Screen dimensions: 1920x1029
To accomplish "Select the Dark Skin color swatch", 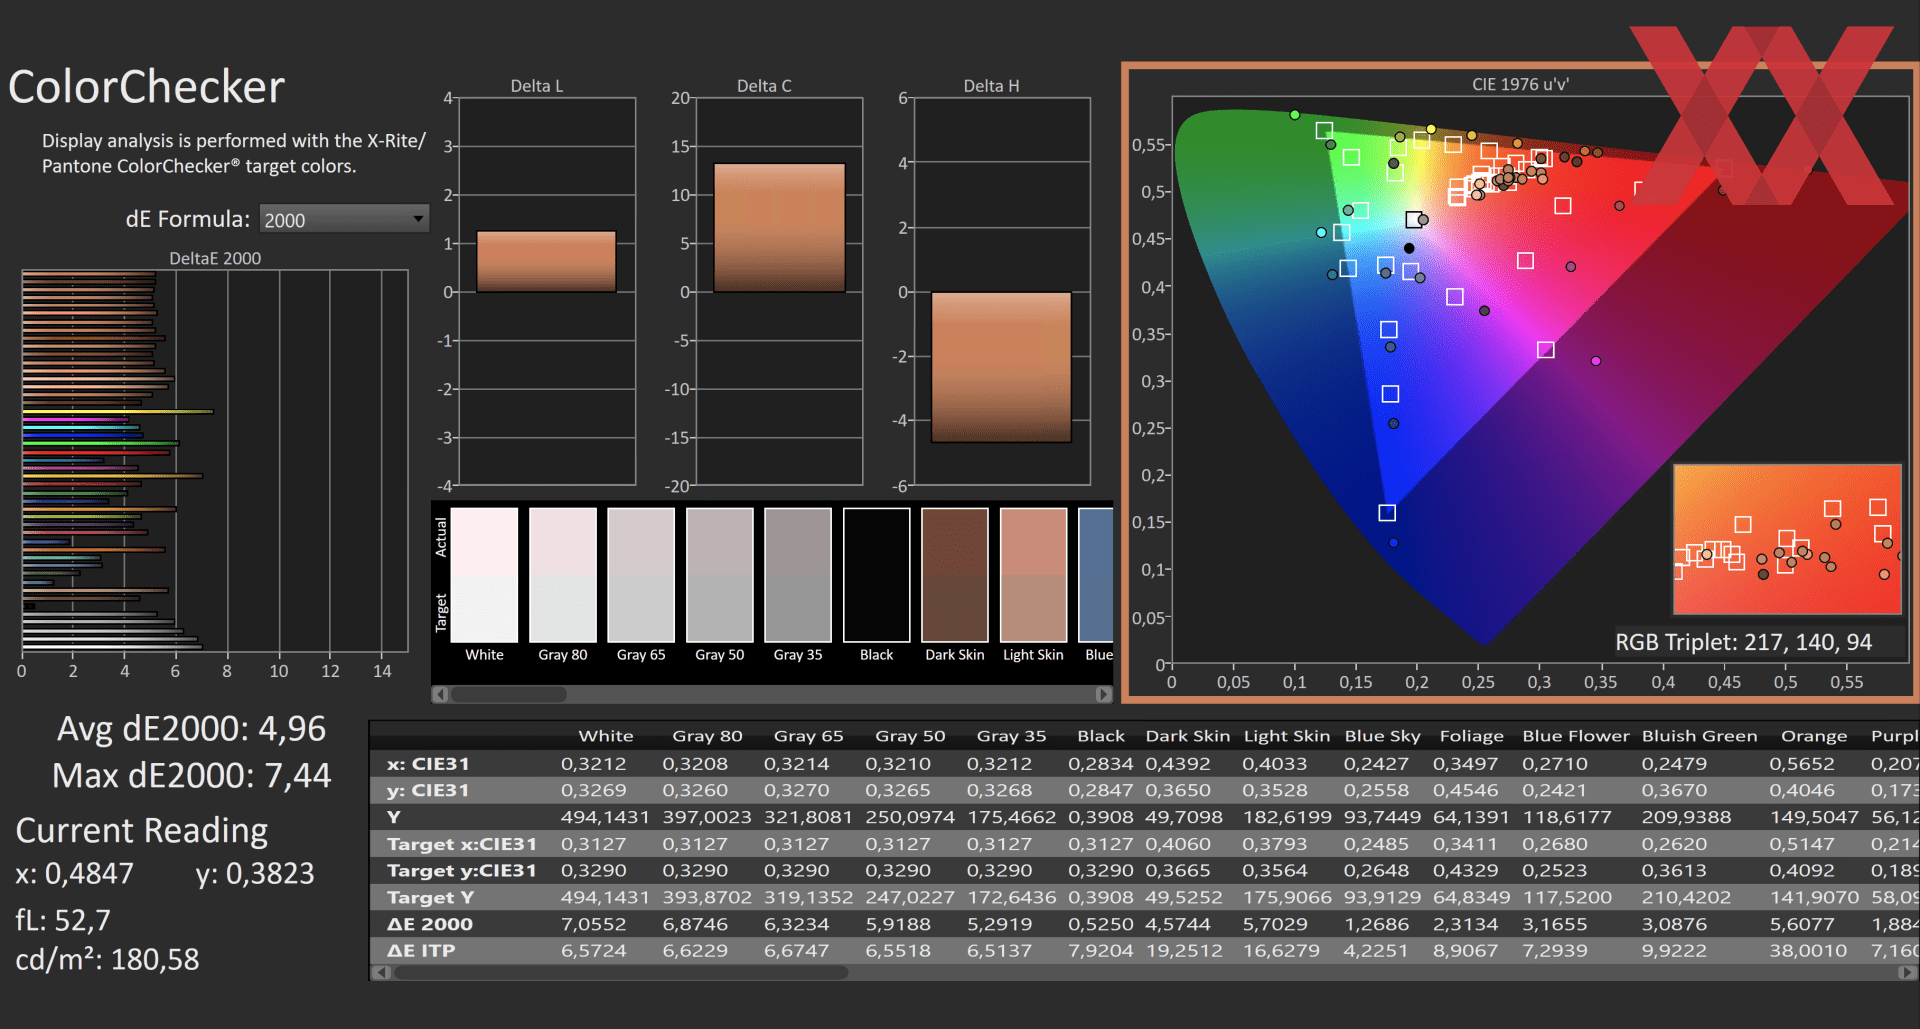I will (955, 575).
